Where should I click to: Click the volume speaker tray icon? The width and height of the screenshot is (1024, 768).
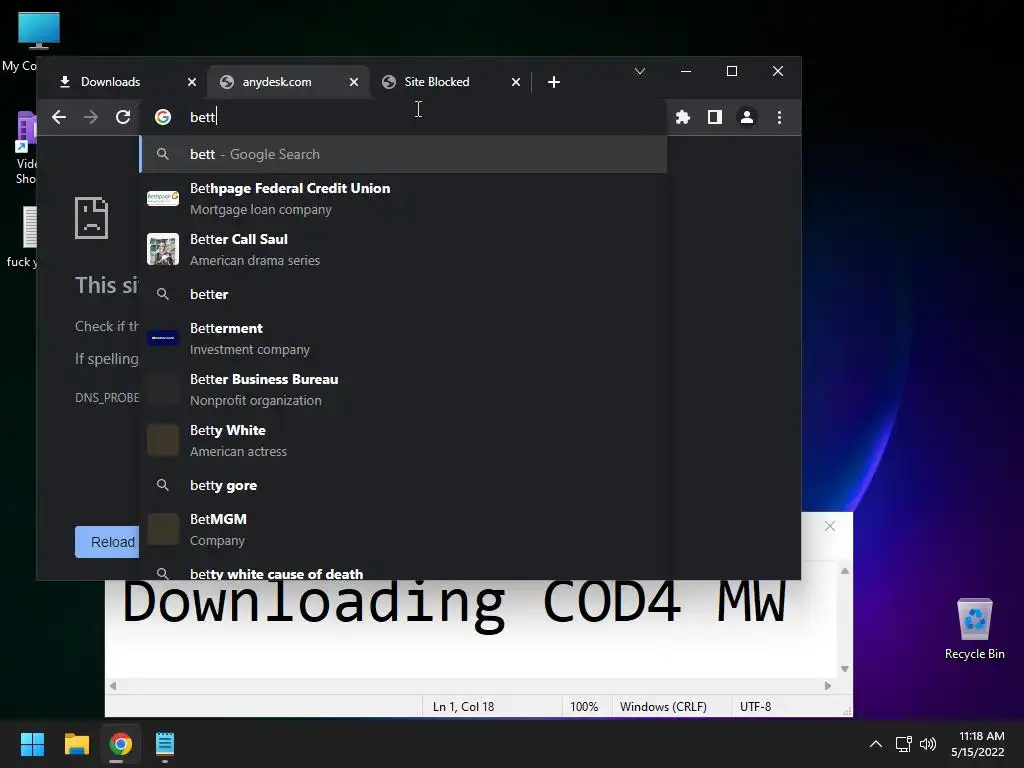point(928,744)
